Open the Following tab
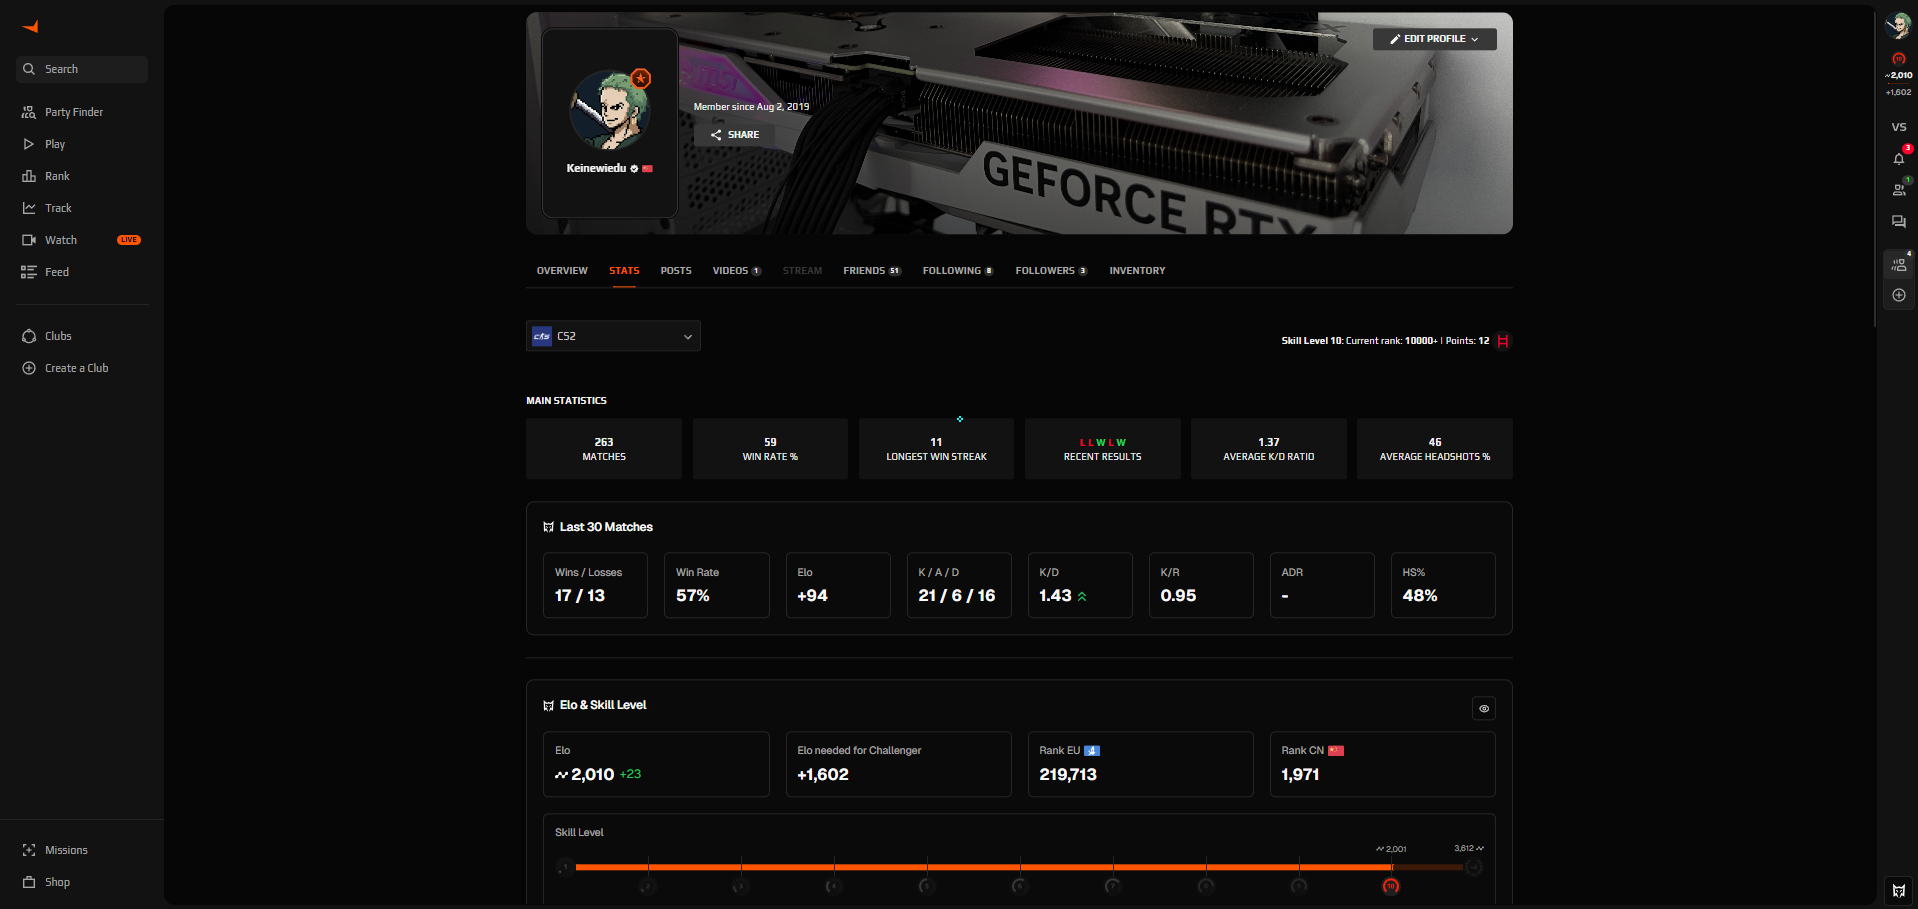This screenshot has width=1918, height=909. 958,271
